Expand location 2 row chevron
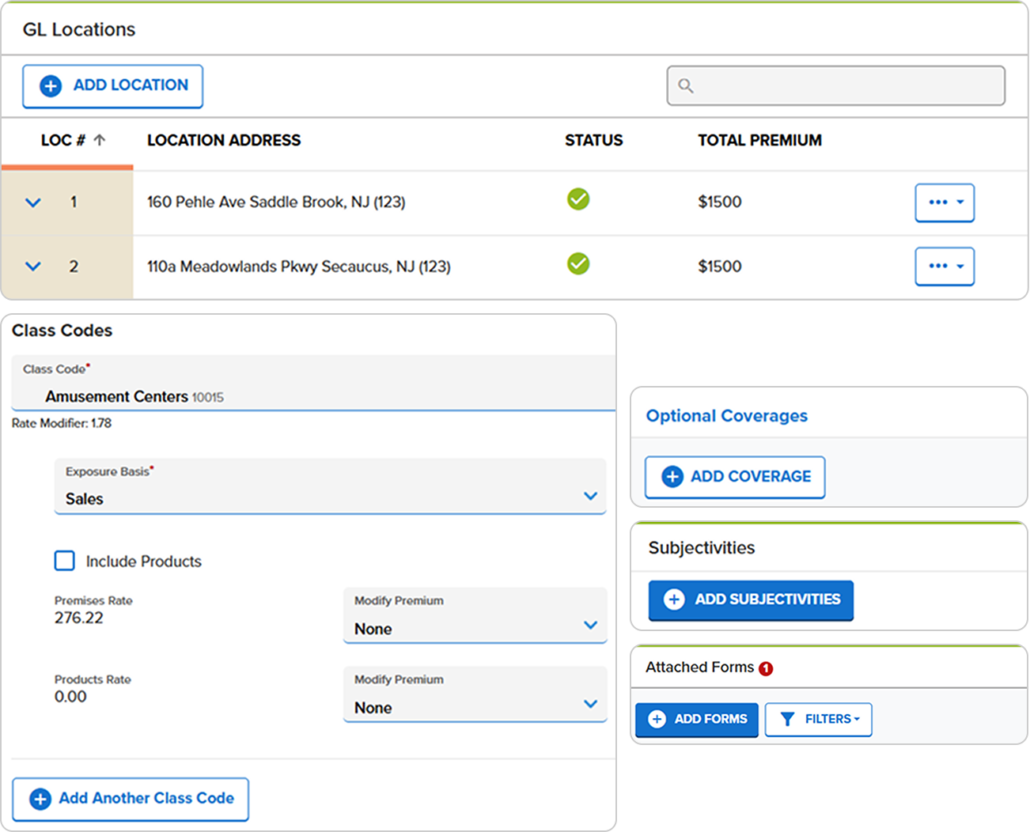This screenshot has height=832, width=1030. point(33,267)
